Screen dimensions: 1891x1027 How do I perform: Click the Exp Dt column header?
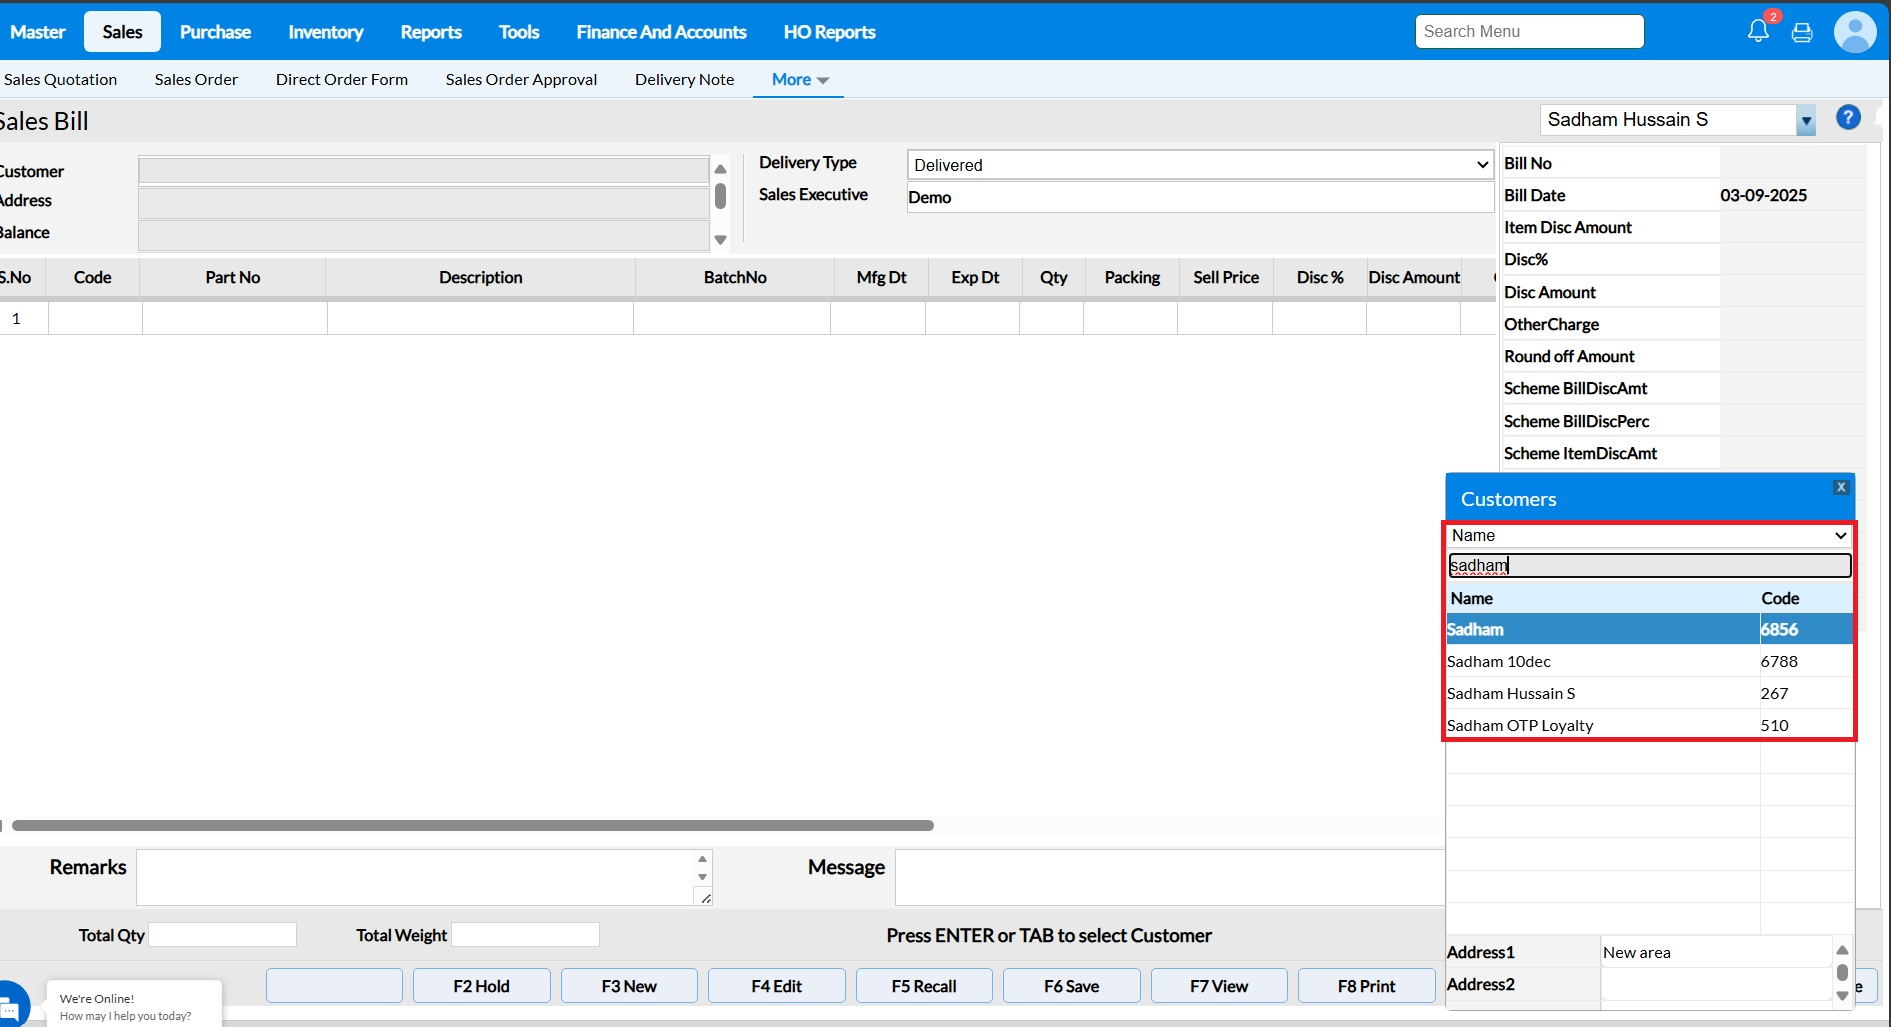tap(975, 277)
